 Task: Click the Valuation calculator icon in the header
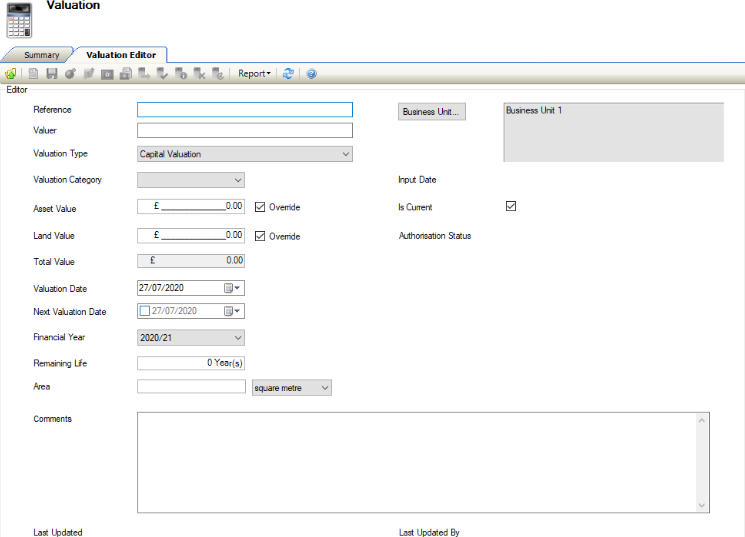tap(20, 20)
